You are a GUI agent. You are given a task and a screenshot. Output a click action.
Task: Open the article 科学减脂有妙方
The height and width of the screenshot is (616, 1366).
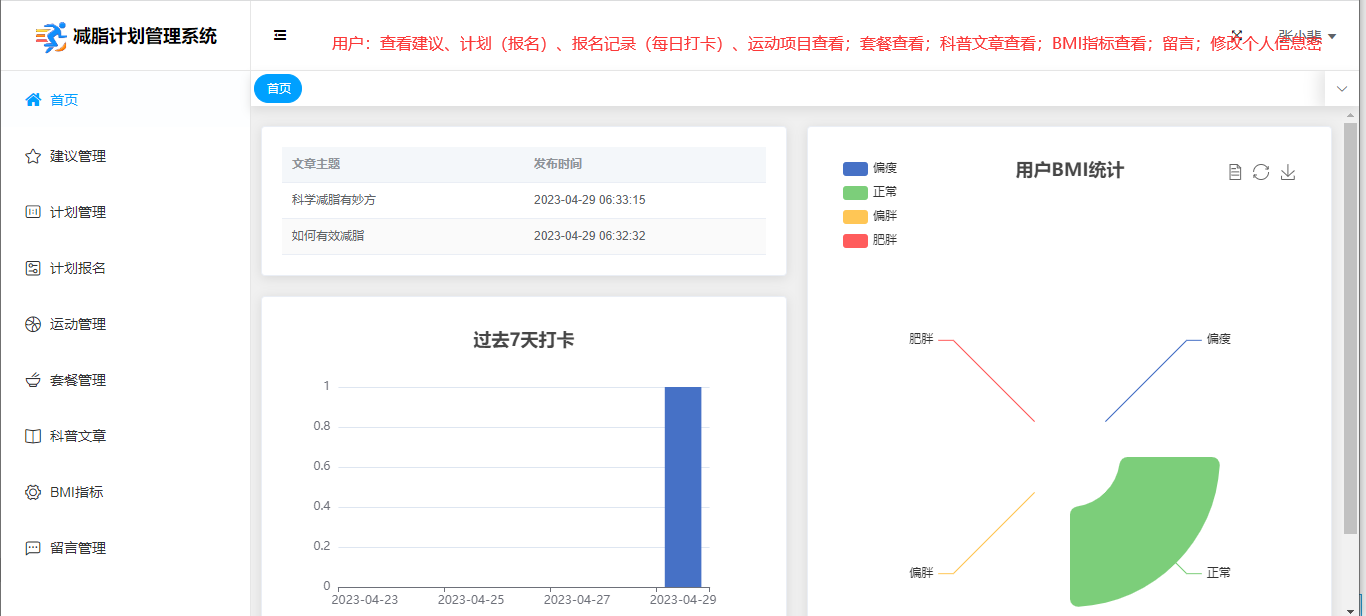334,200
